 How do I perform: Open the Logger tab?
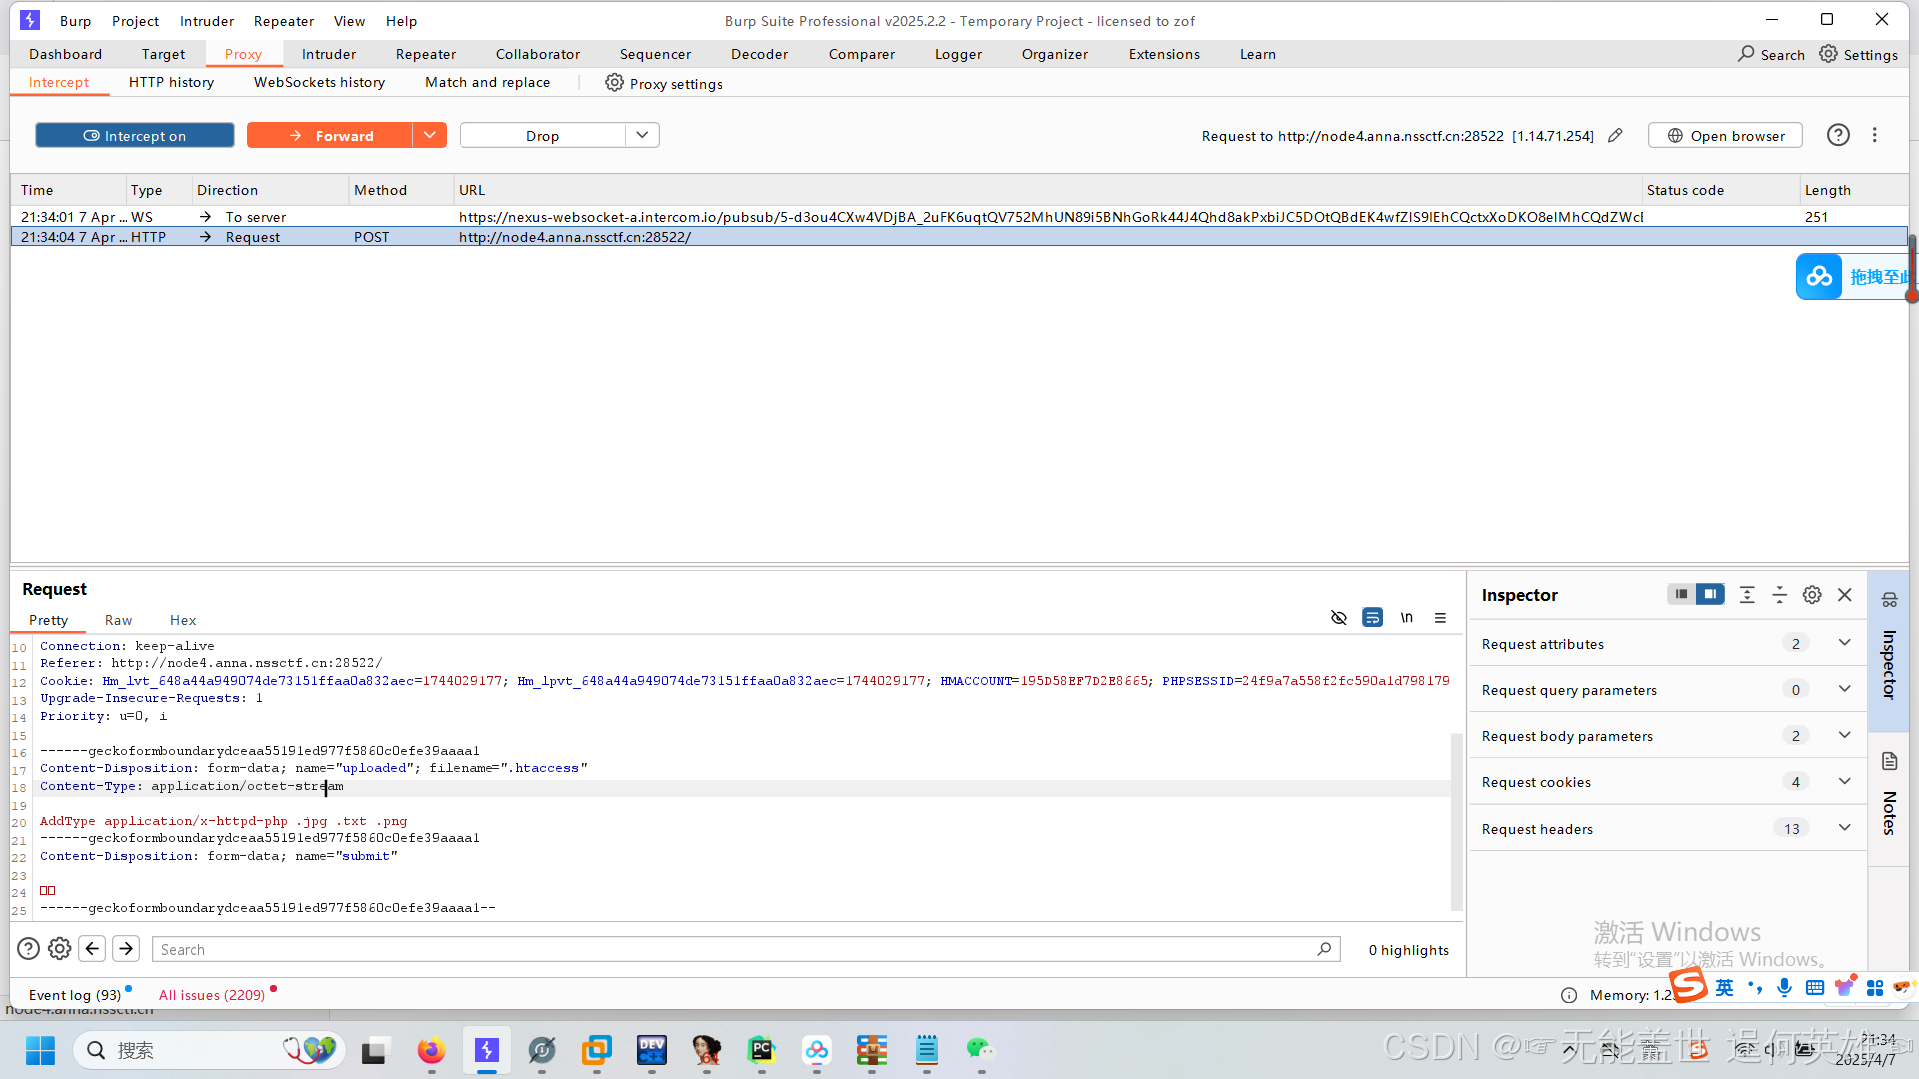[958, 54]
